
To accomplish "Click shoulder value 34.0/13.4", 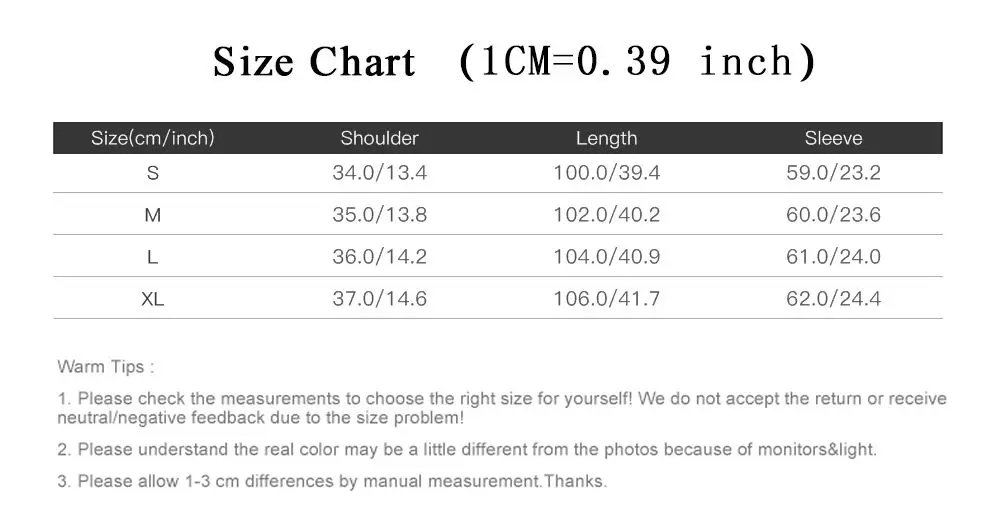I will (x=379, y=173).
